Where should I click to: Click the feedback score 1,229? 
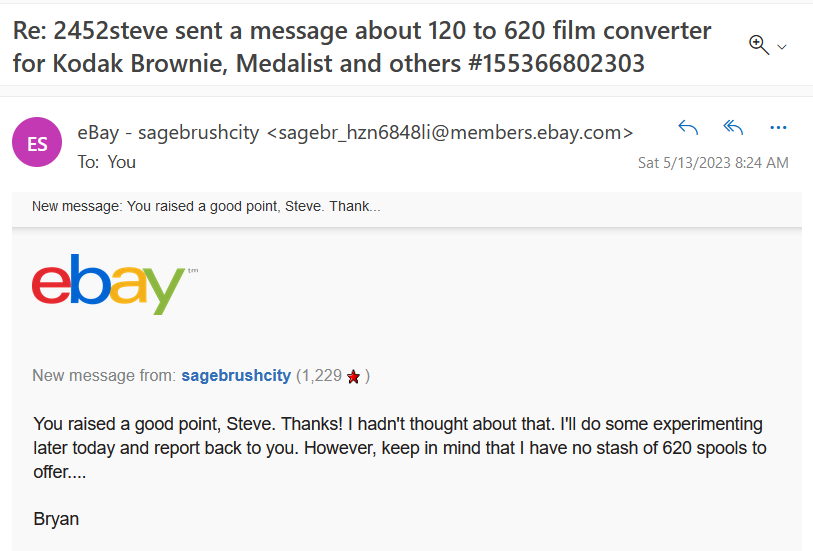[321, 375]
